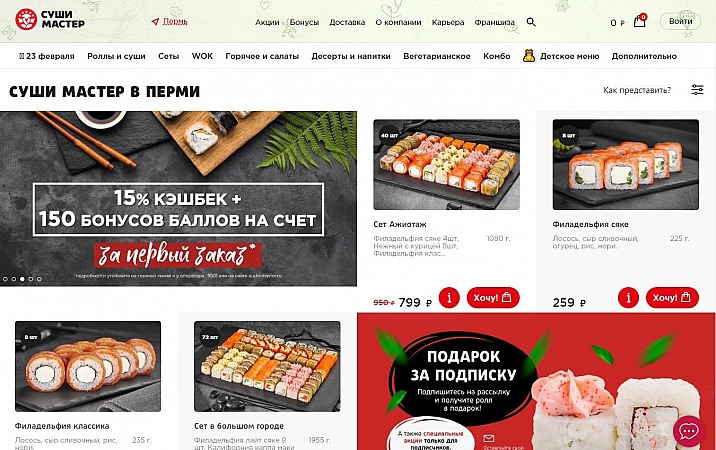Show info for Филадельфия сяке
The image size is (716, 450).
tap(628, 298)
